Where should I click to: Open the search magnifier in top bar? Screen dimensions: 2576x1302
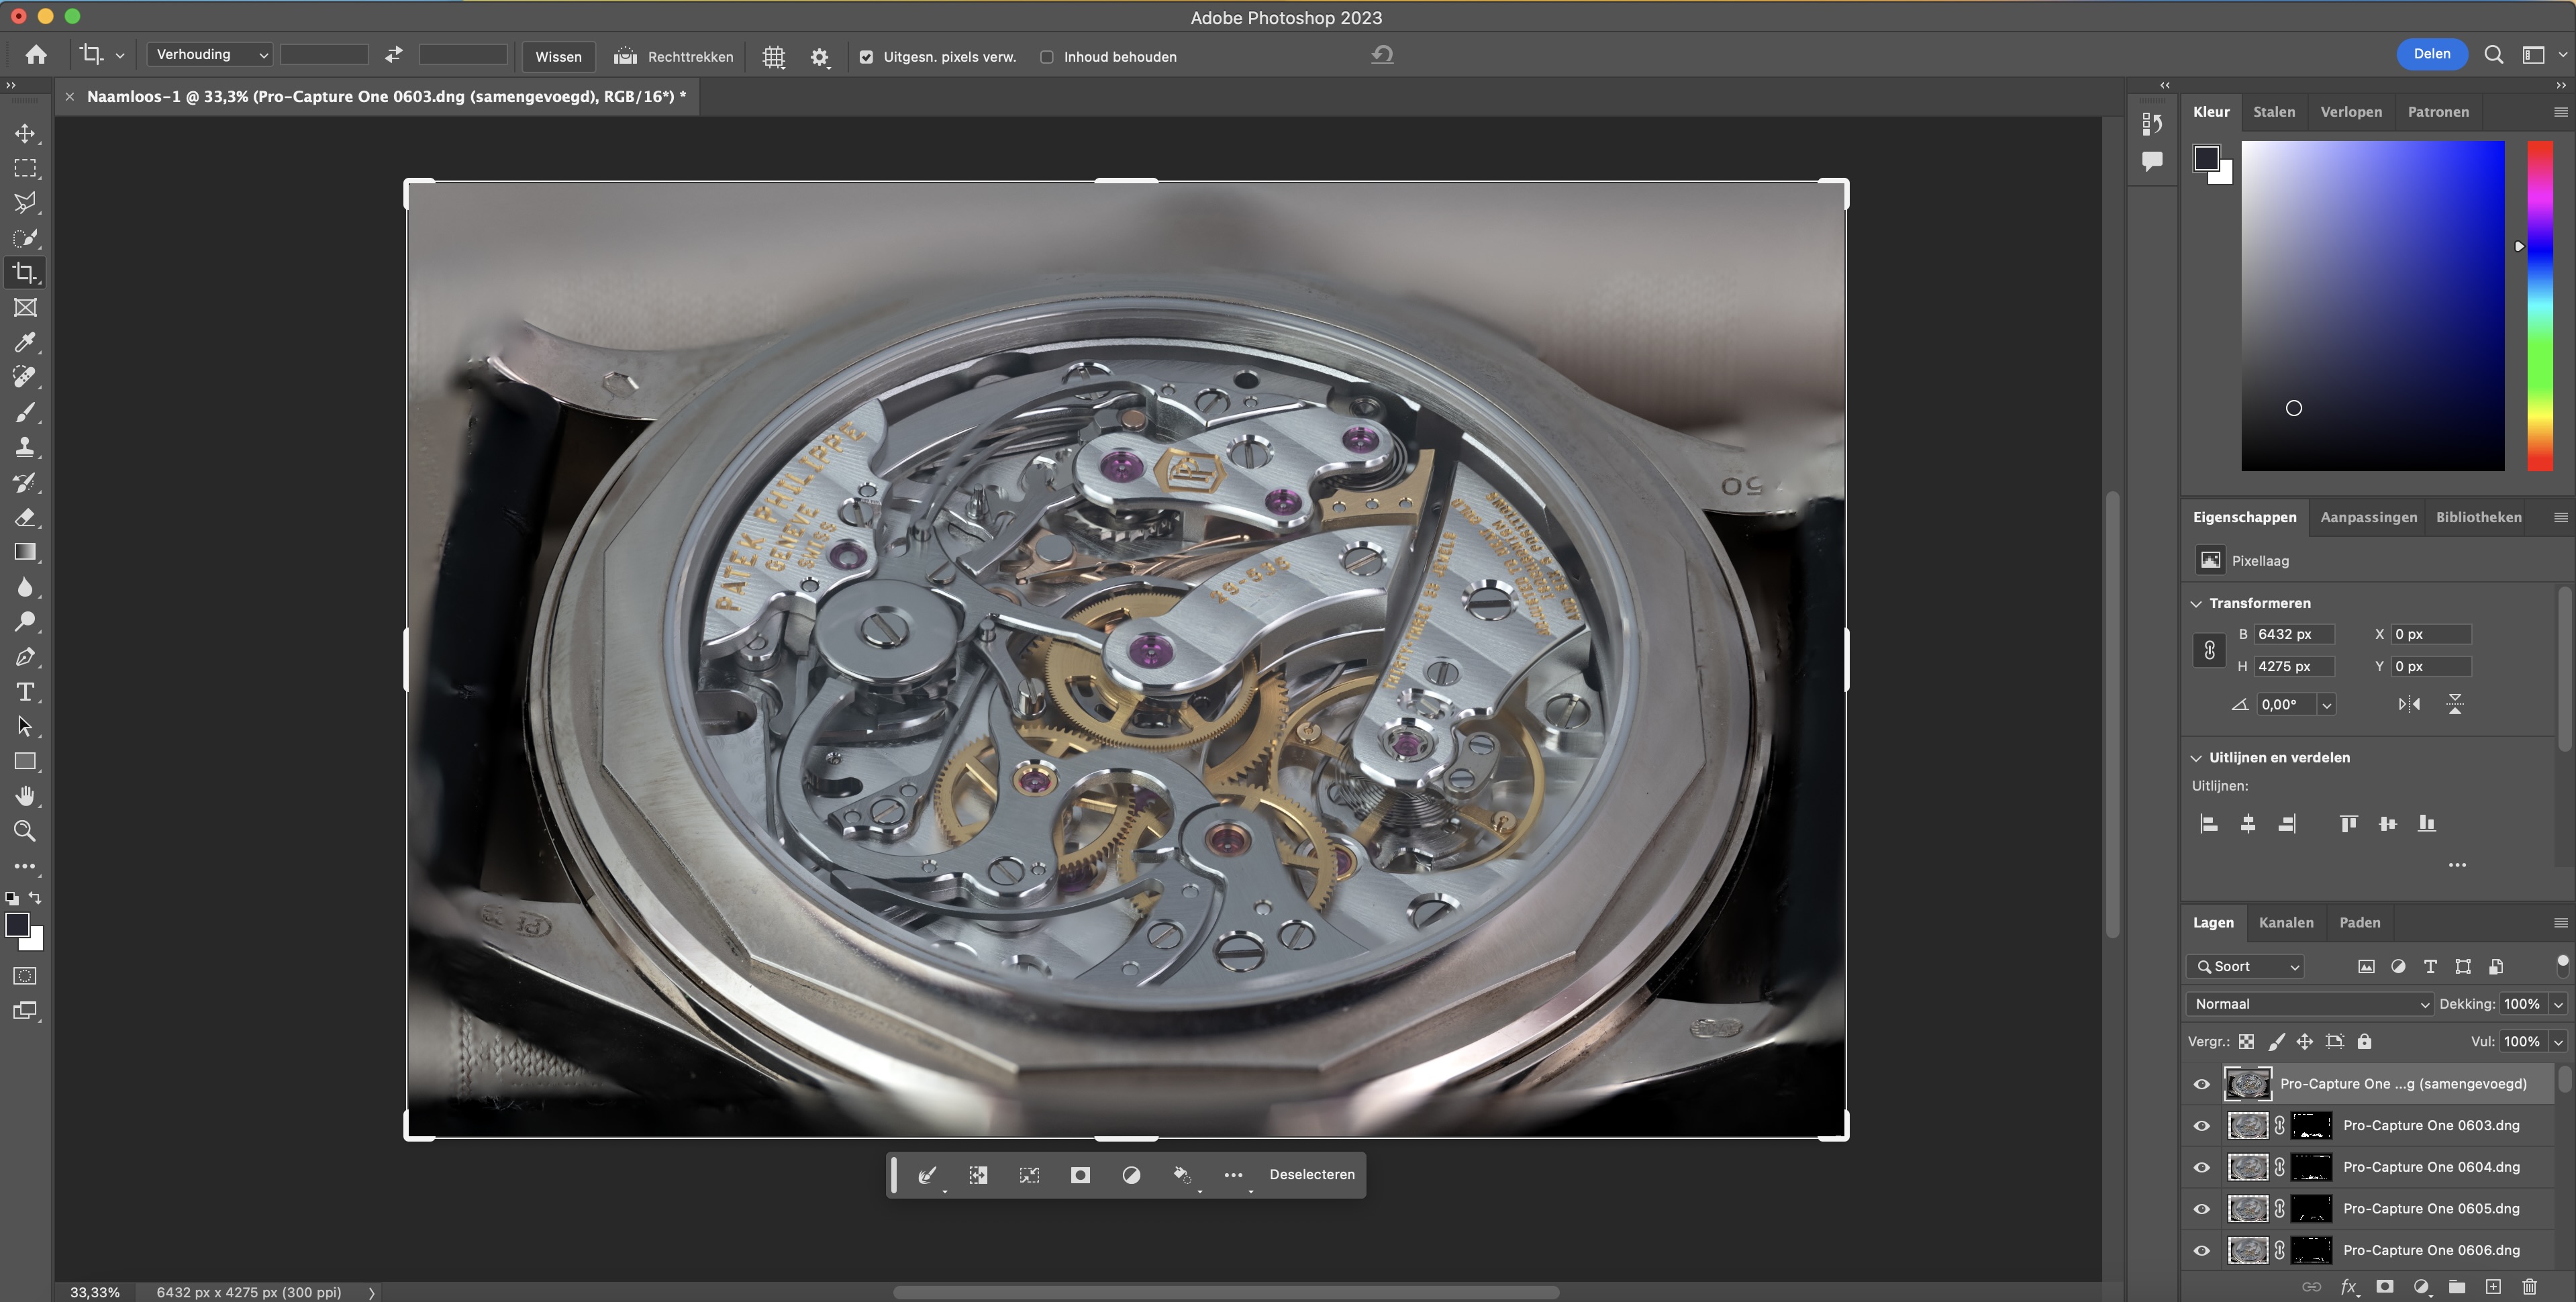coord(2494,55)
